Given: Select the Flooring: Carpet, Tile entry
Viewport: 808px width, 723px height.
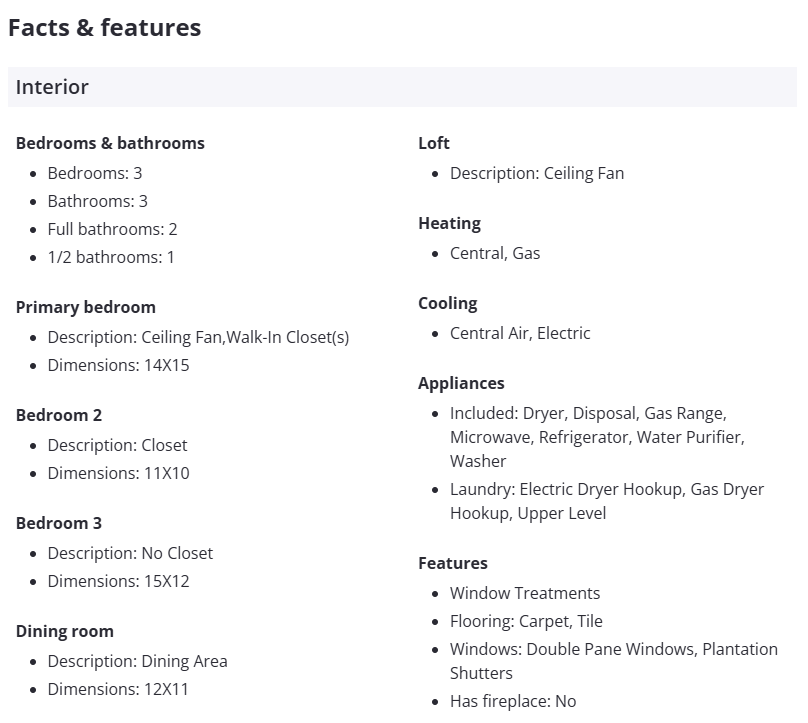Looking at the screenshot, I should (x=526, y=621).
